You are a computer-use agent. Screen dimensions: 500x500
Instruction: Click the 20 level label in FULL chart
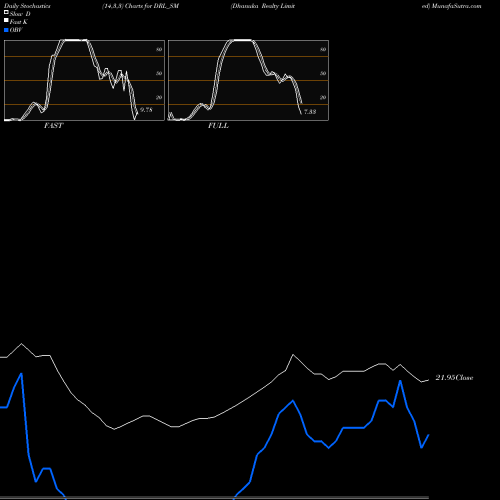(x=323, y=97)
